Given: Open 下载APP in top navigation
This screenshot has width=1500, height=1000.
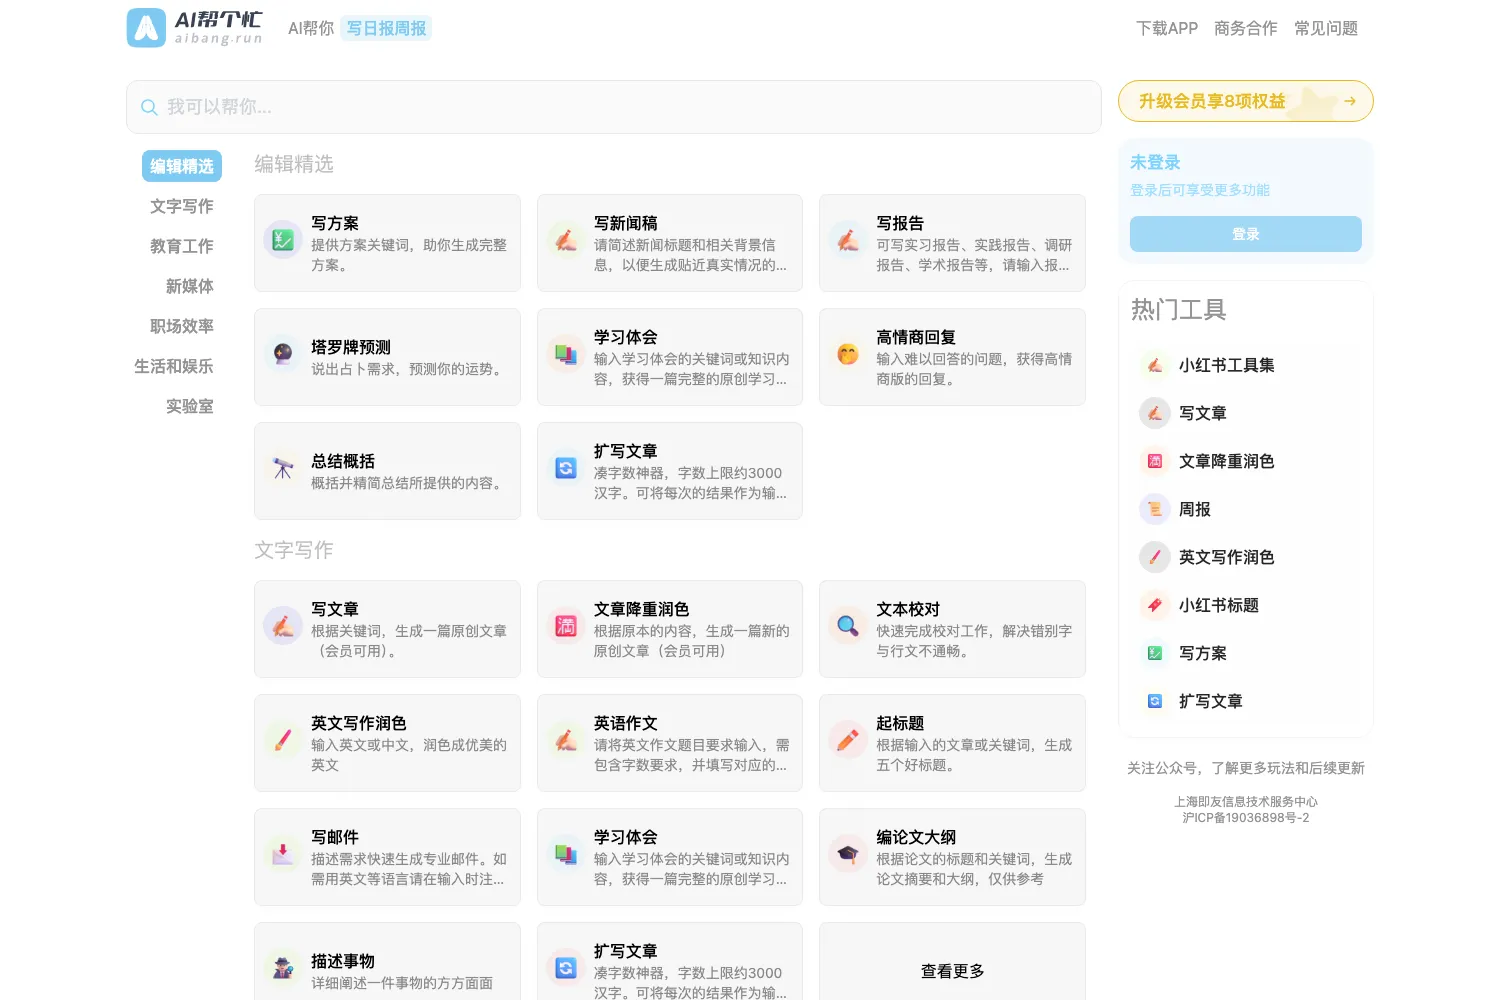Looking at the screenshot, I should [1167, 28].
